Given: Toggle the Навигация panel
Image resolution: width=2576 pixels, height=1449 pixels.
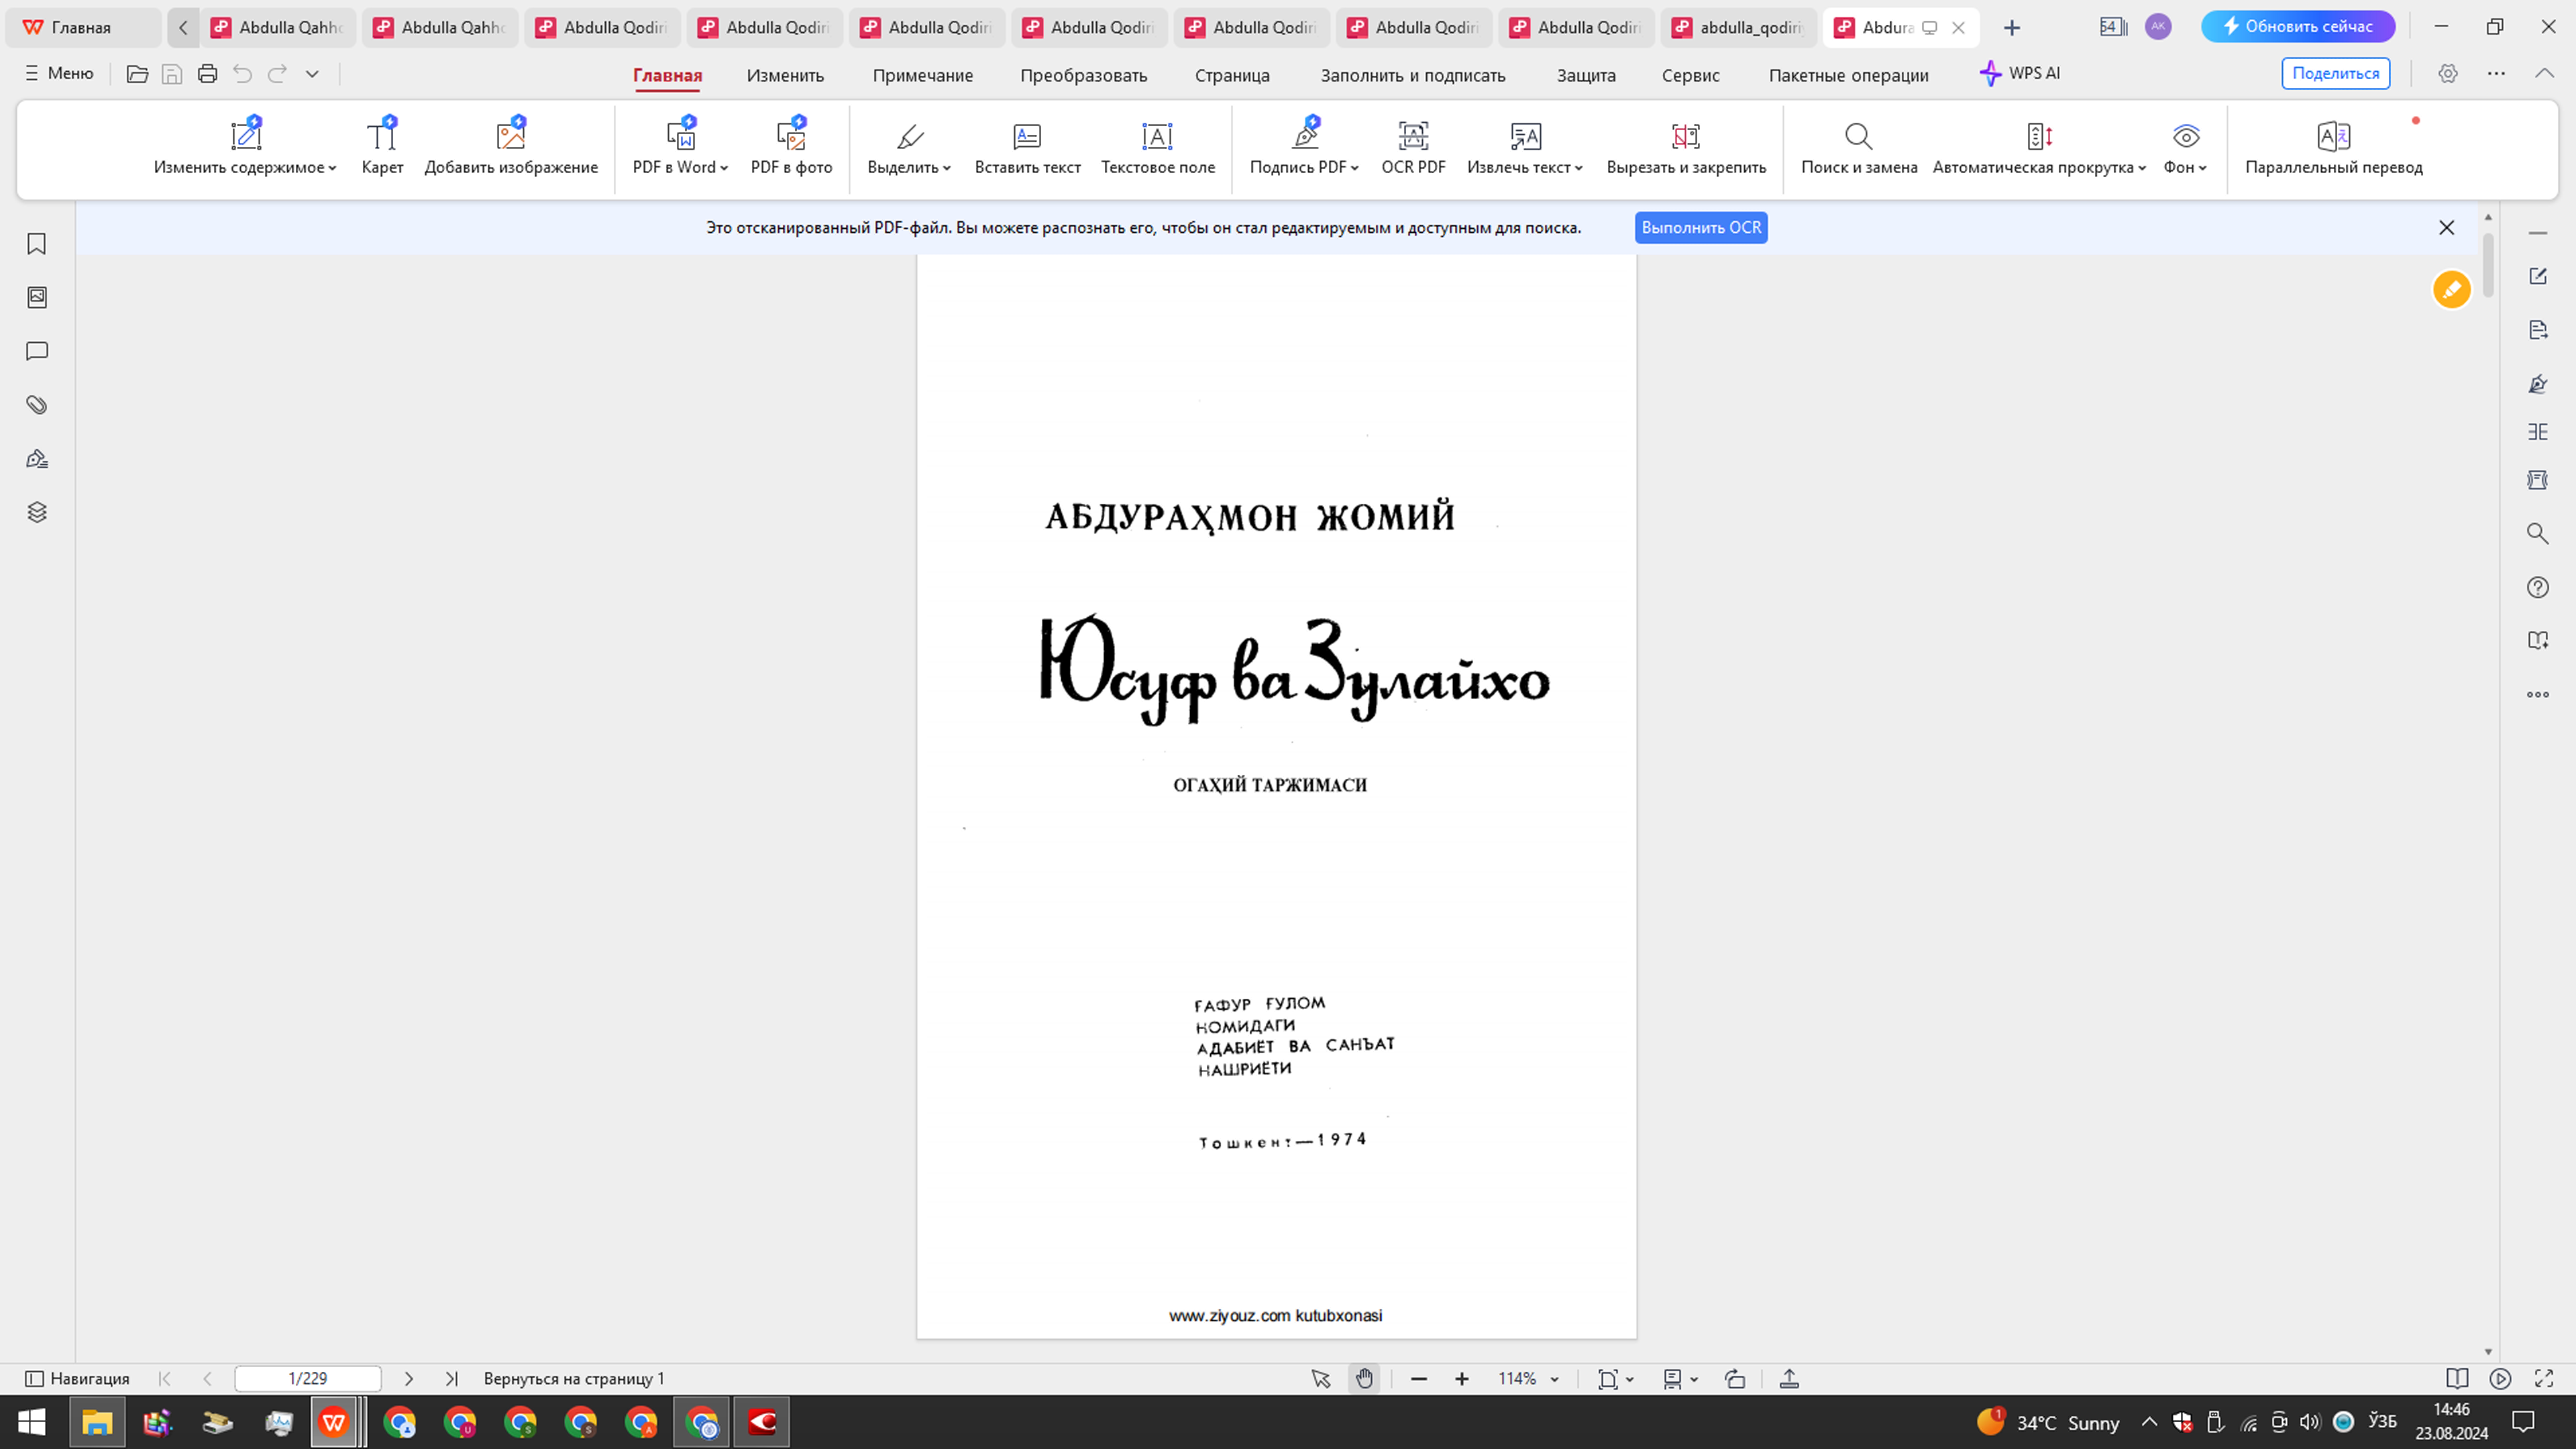Looking at the screenshot, I should tap(80, 1378).
